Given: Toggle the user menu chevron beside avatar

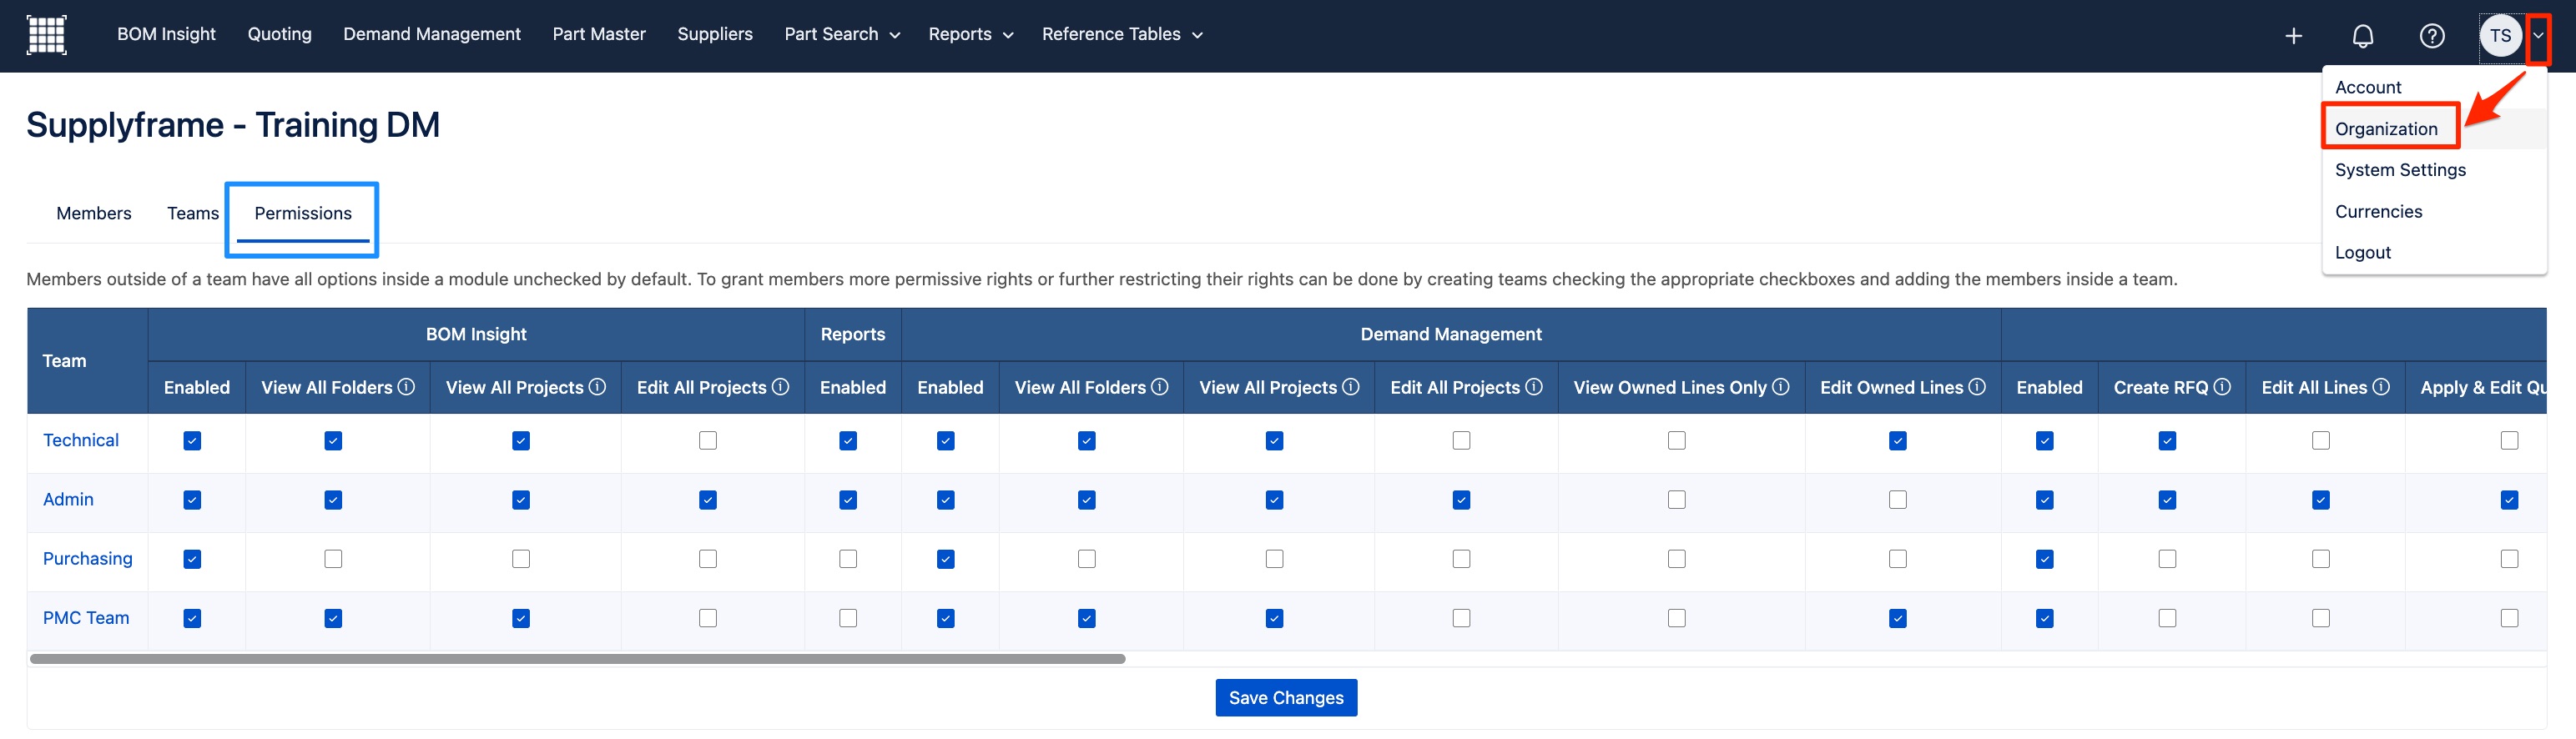Looking at the screenshot, I should click(2538, 36).
